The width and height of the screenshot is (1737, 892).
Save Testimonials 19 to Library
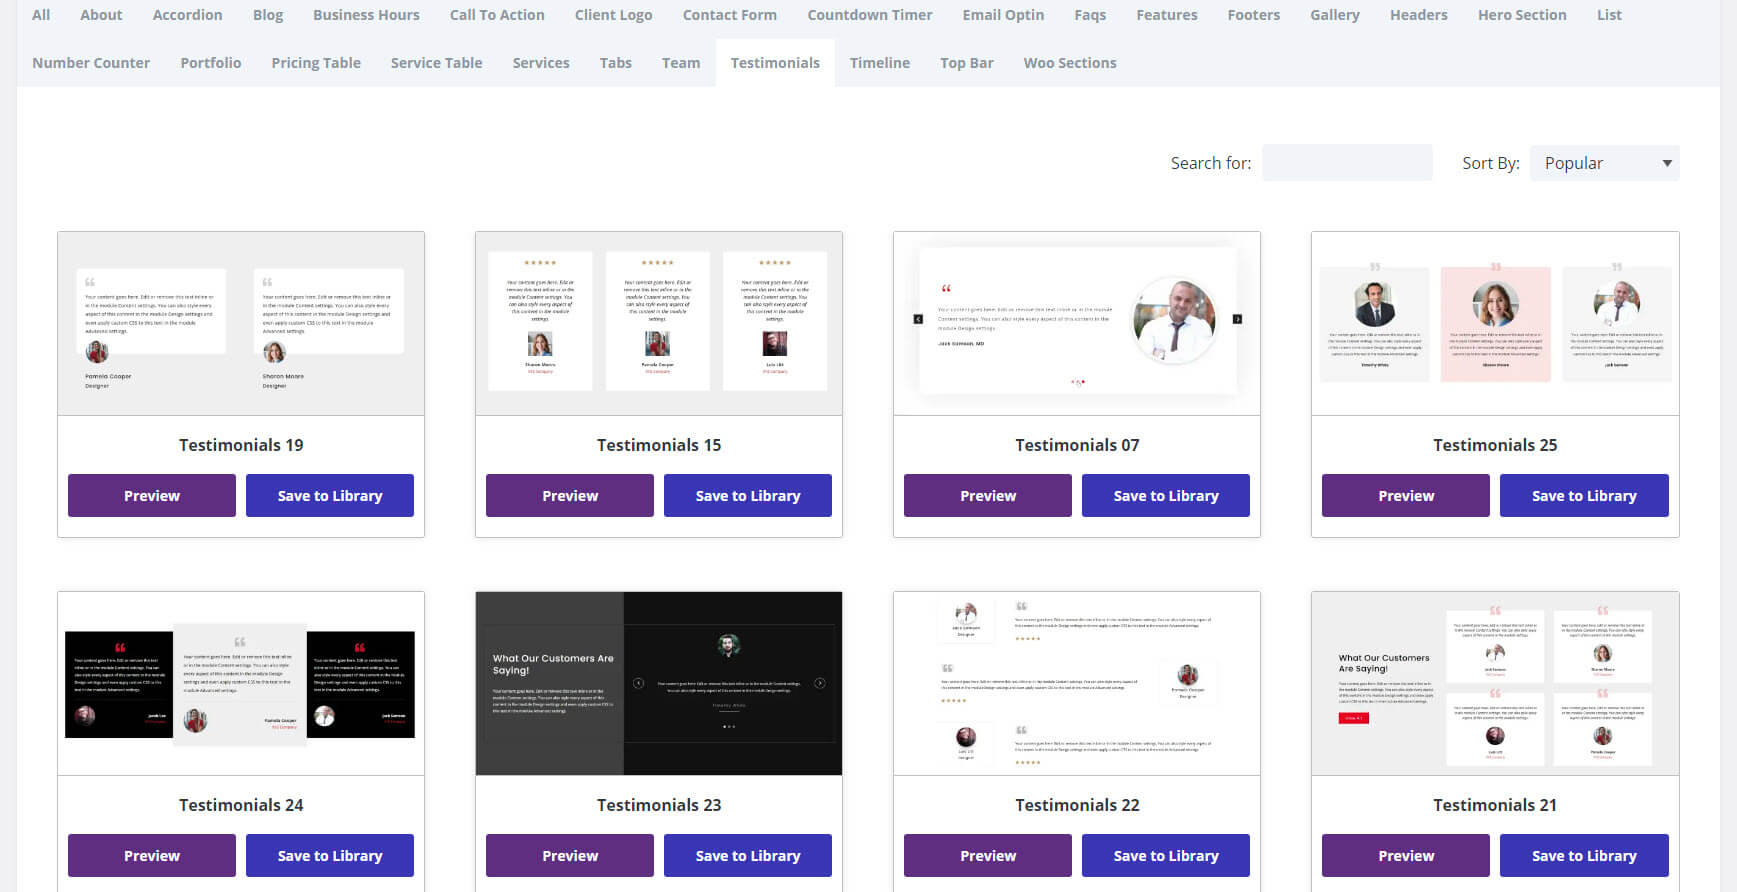point(330,496)
